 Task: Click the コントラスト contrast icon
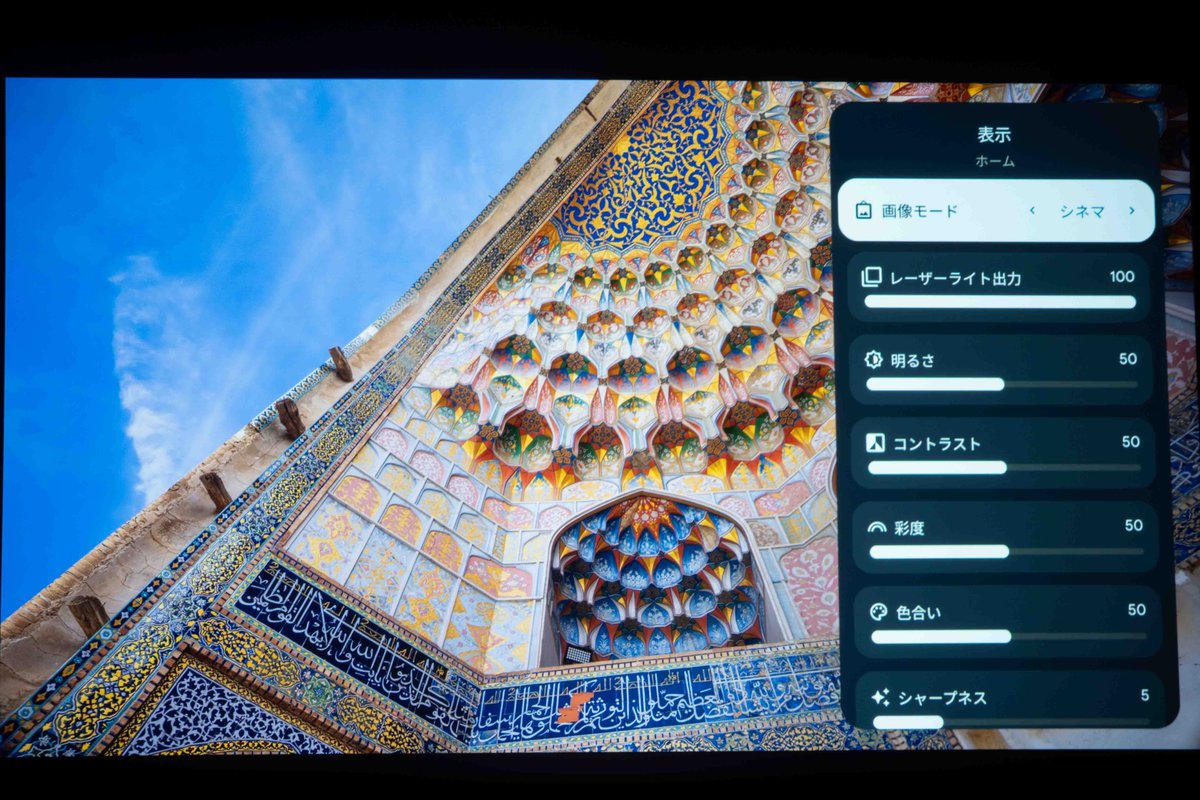click(875, 443)
